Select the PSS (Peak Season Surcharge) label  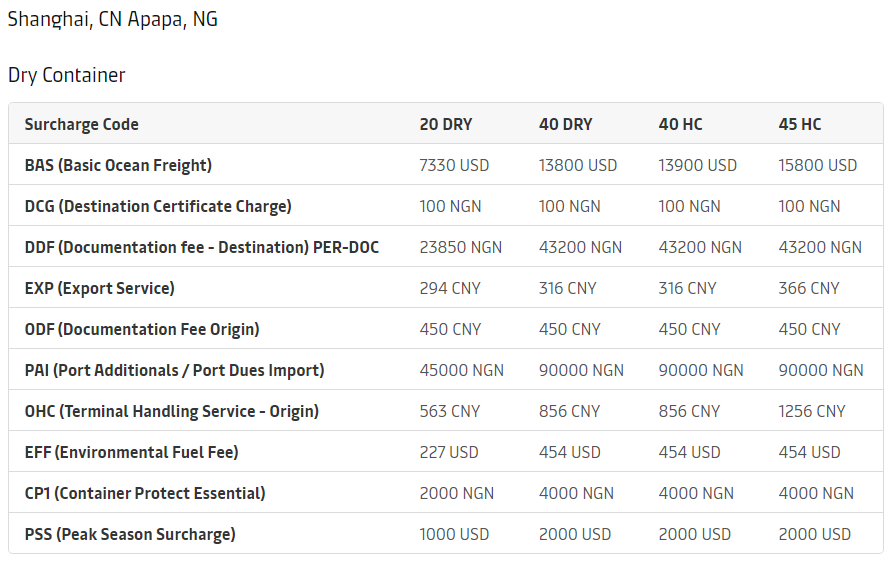130,535
